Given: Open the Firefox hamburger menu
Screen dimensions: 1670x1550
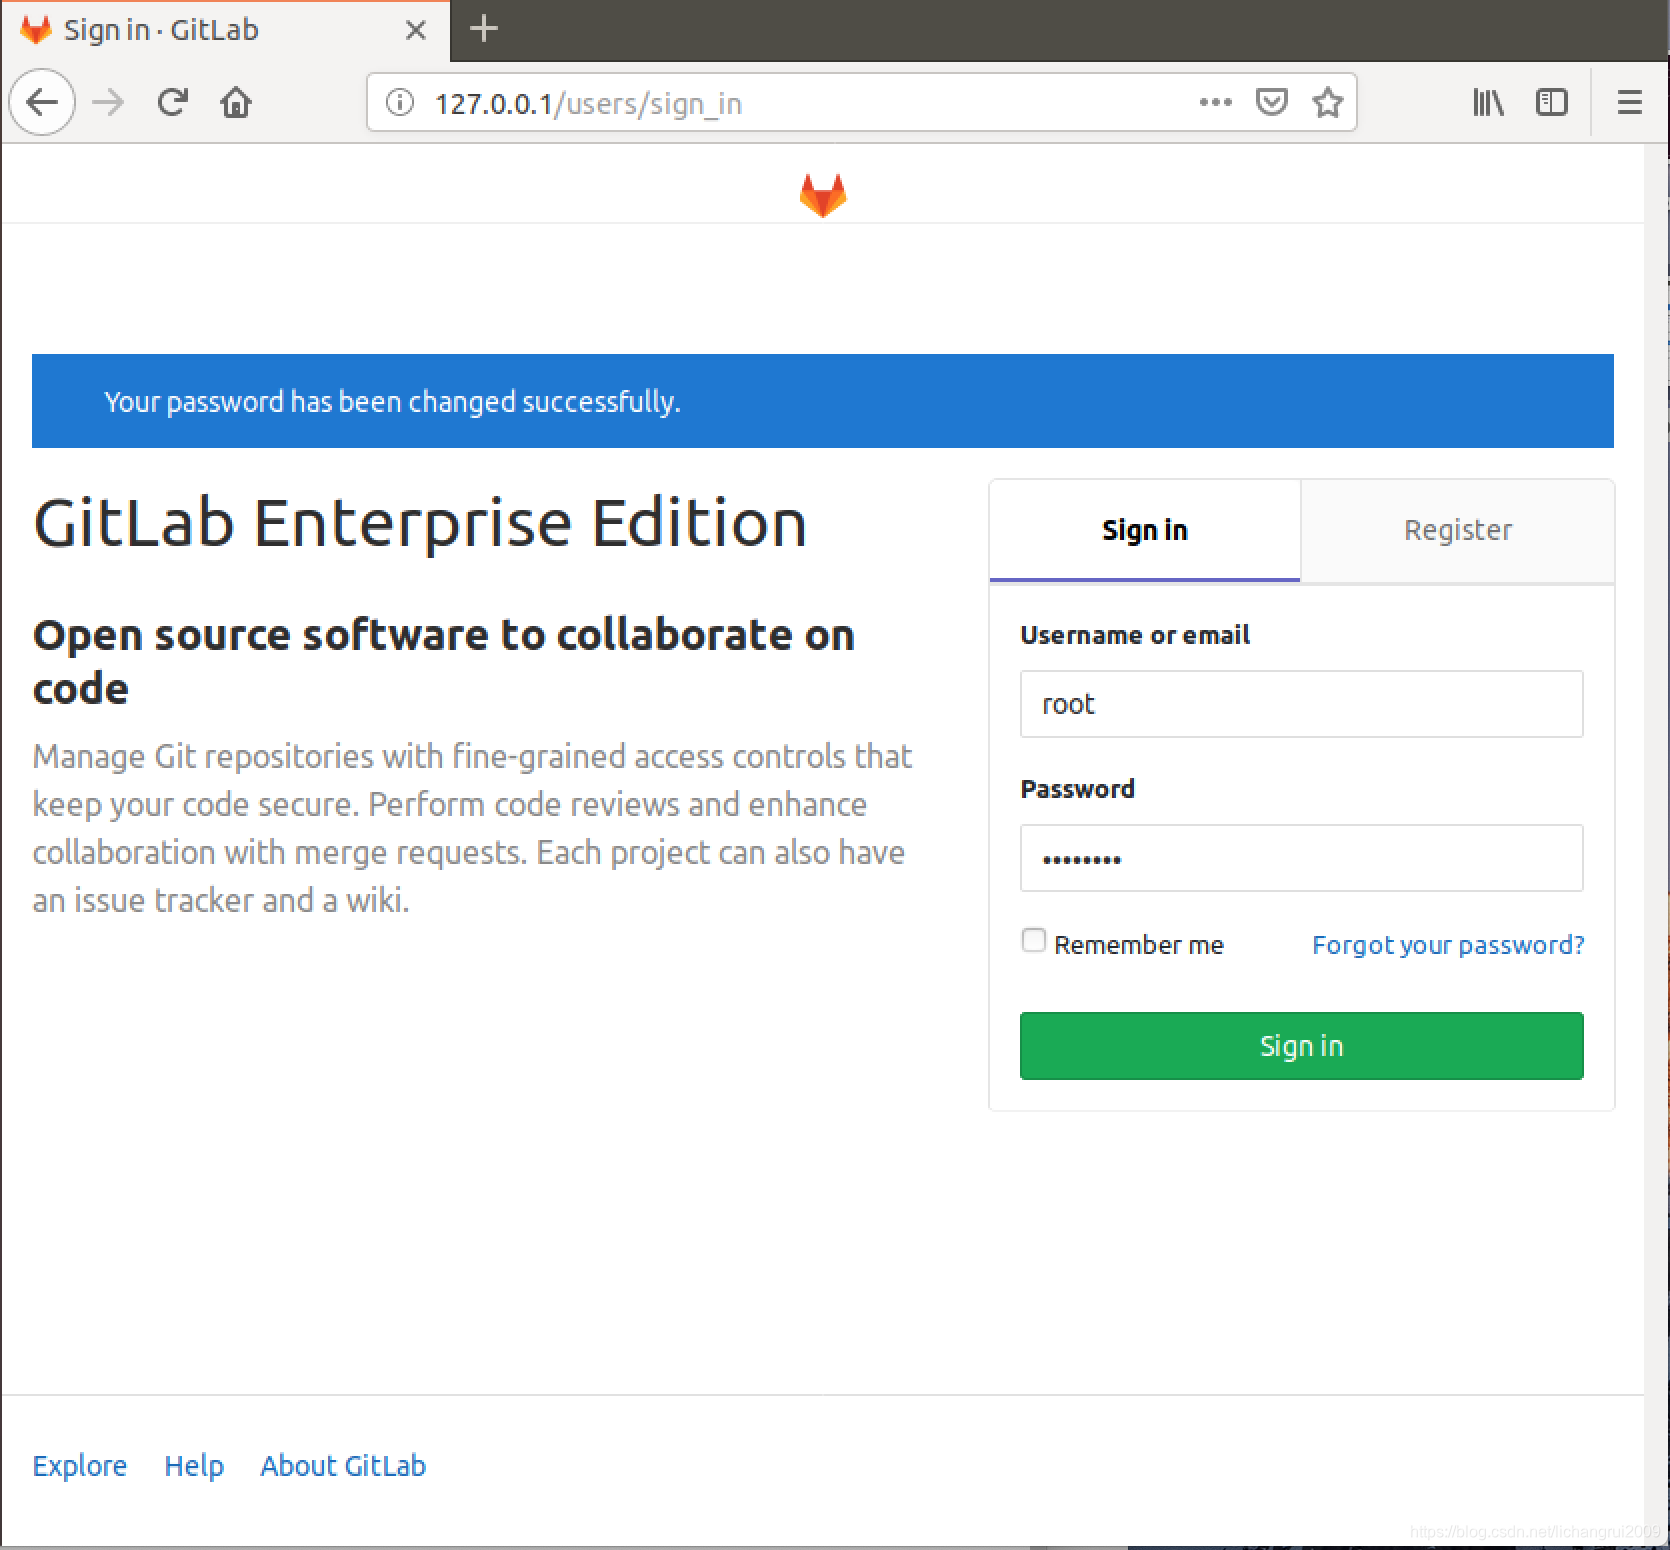Looking at the screenshot, I should (x=1630, y=102).
